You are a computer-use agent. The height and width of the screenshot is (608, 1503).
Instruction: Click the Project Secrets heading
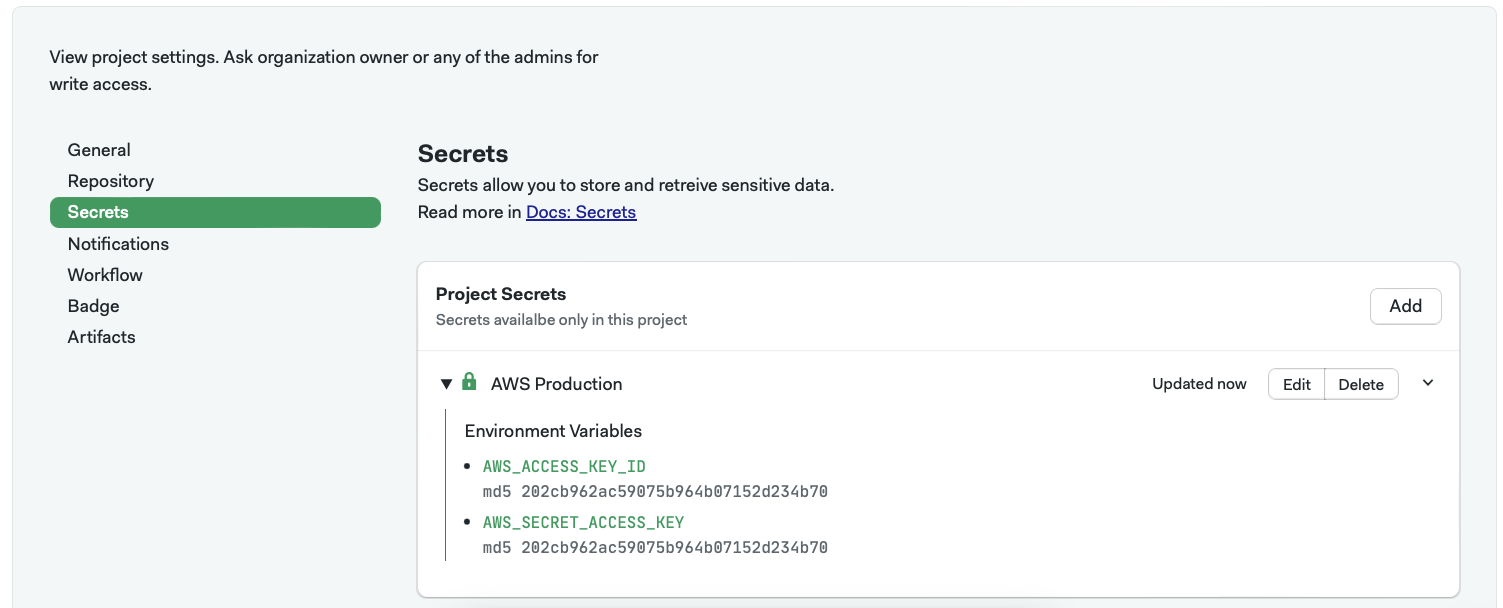coord(500,293)
